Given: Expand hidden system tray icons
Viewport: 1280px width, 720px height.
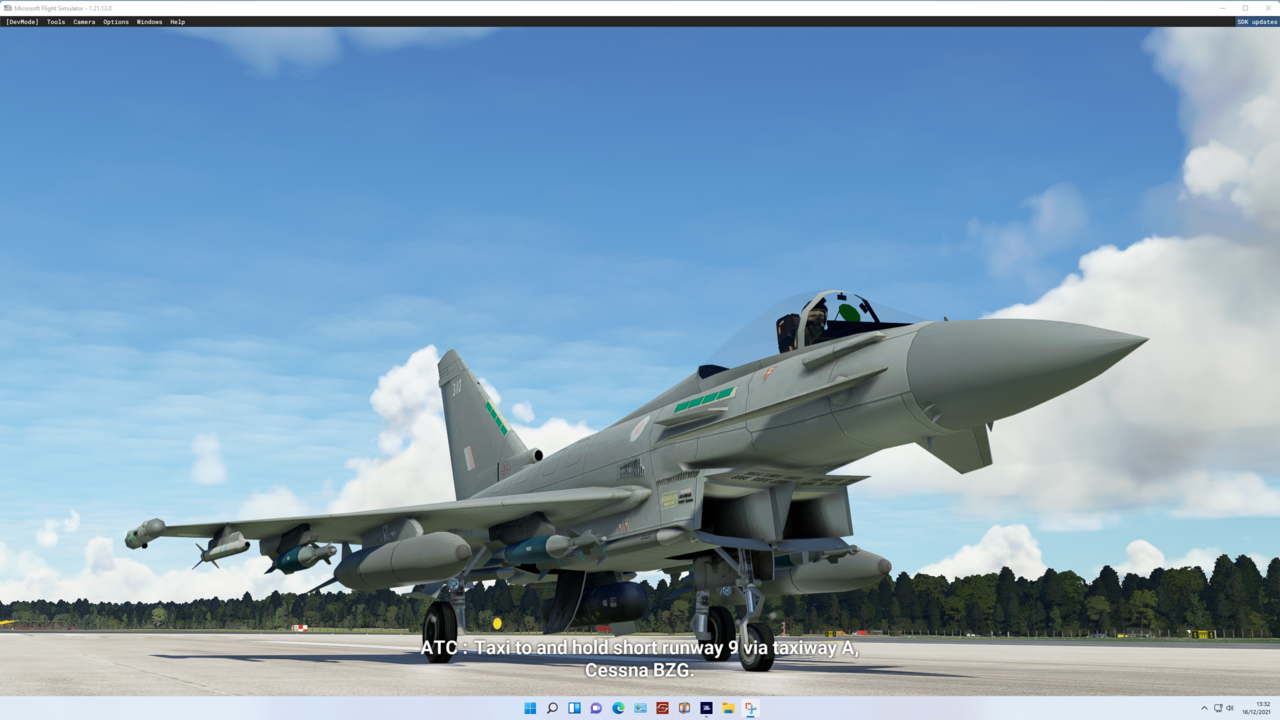Looking at the screenshot, I should 1204,708.
